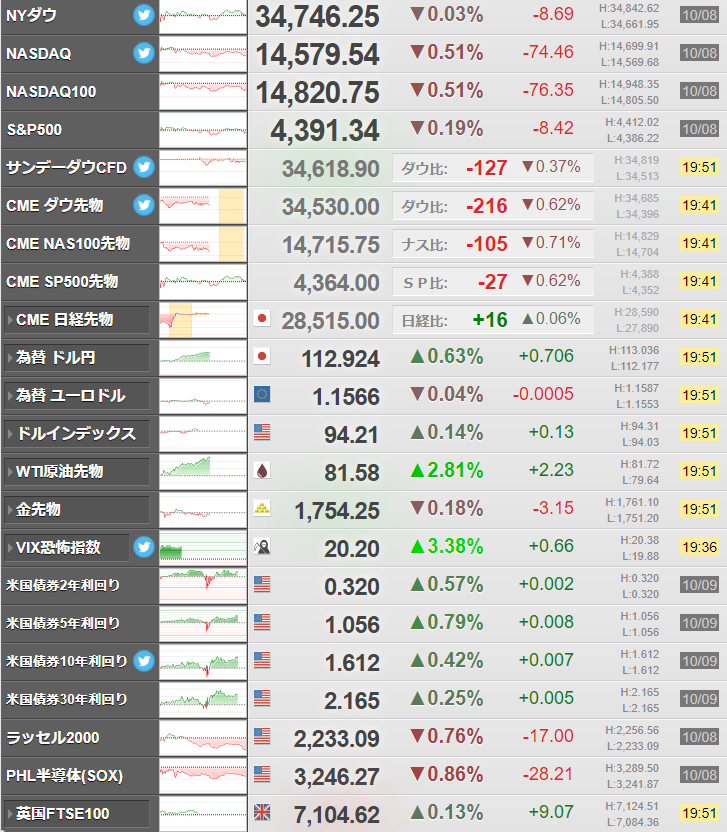The width and height of the screenshot is (727, 832).
Task: Expand the 為替 ユーロドル row
Action: (77, 396)
